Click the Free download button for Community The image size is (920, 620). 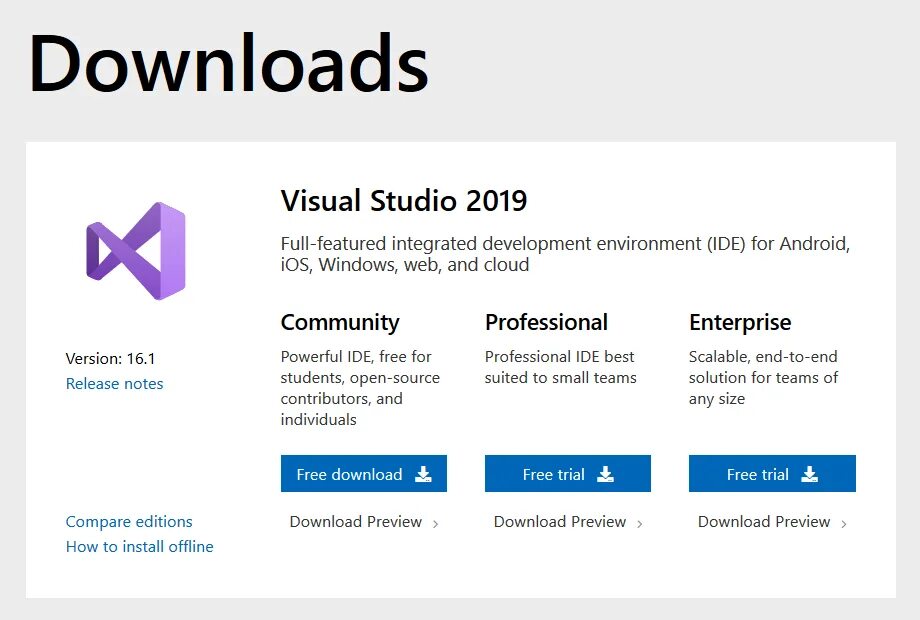click(364, 473)
